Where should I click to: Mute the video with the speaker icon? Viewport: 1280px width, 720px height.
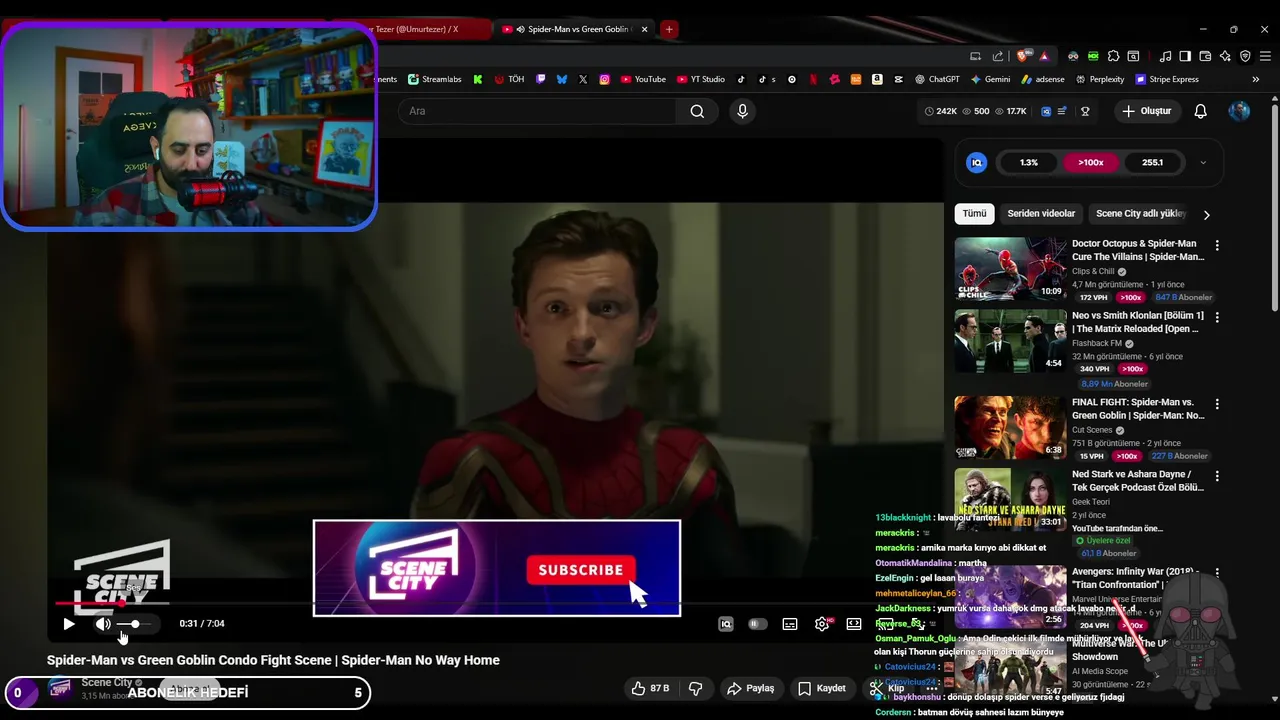pyautogui.click(x=103, y=624)
